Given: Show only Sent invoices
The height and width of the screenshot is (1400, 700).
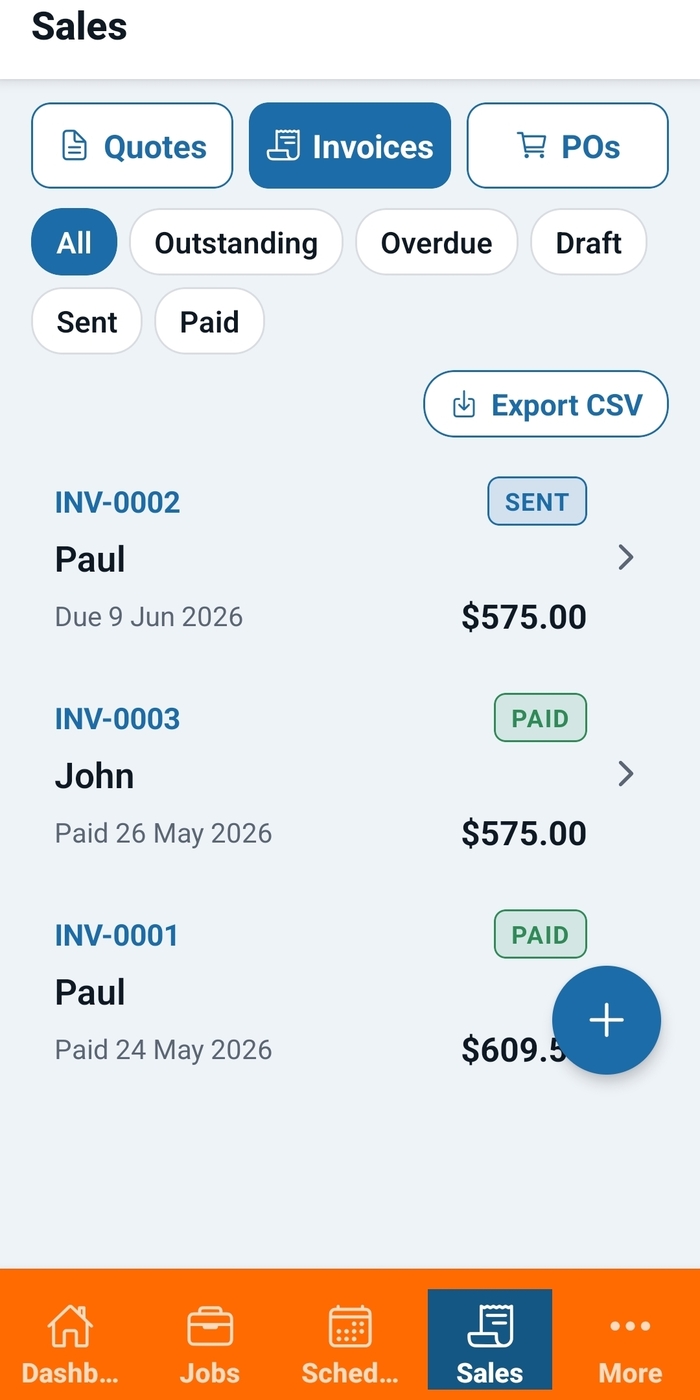Looking at the screenshot, I should click(87, 322).
